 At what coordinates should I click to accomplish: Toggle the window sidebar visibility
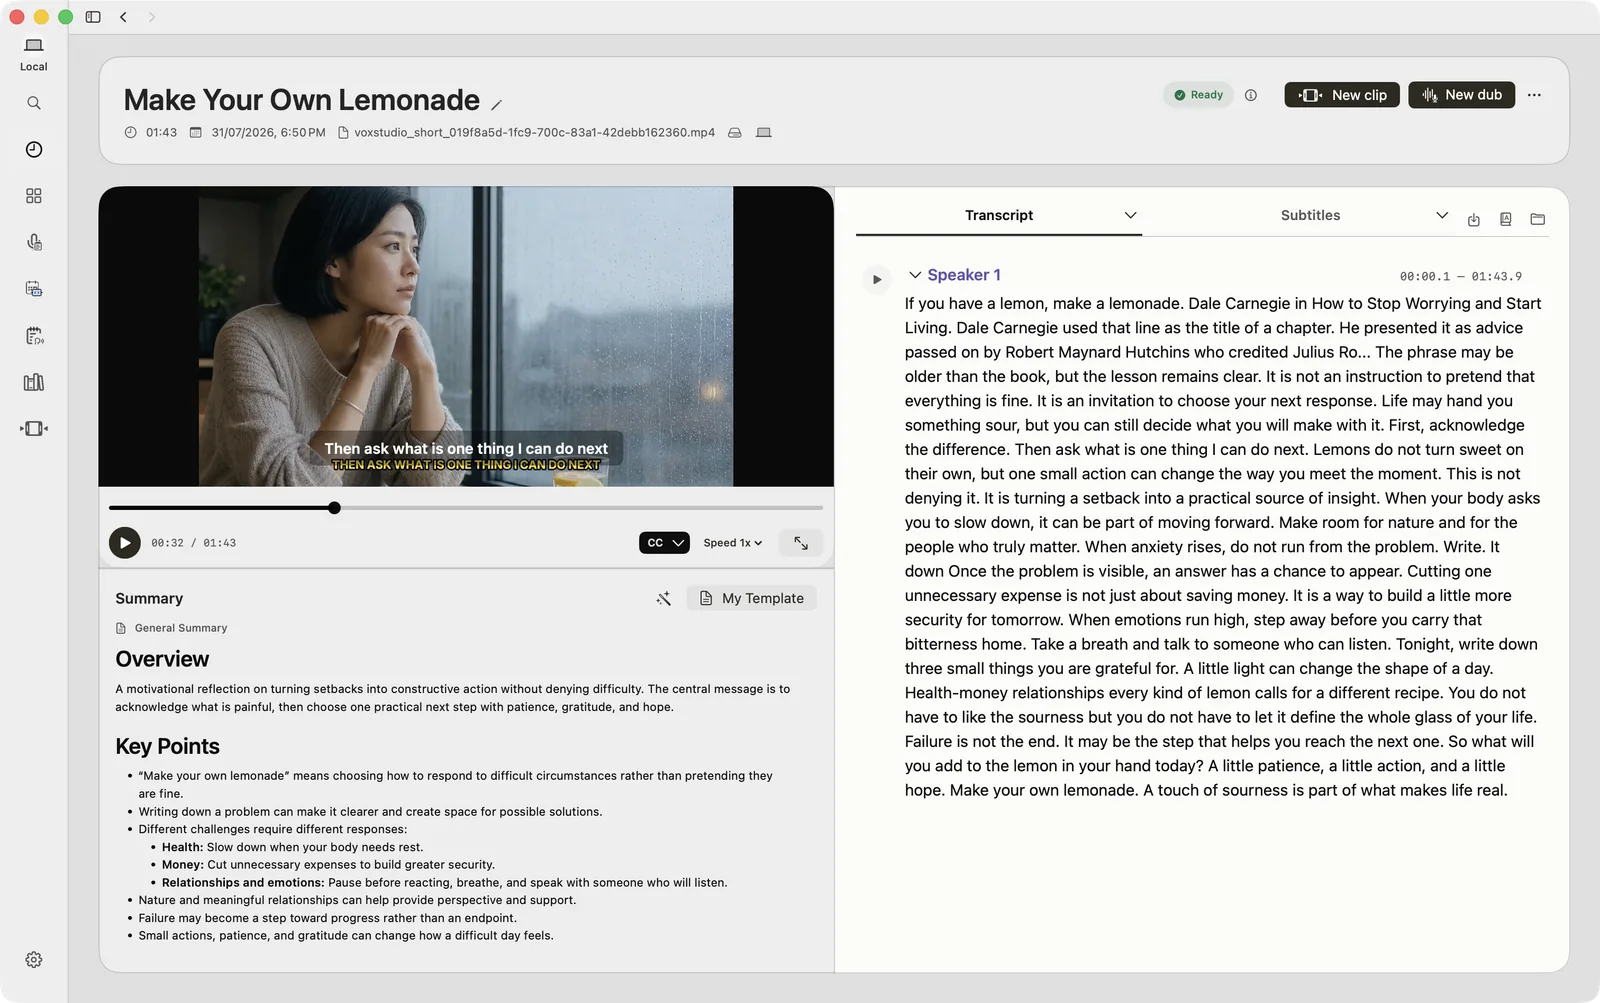[x=93, y=17]
